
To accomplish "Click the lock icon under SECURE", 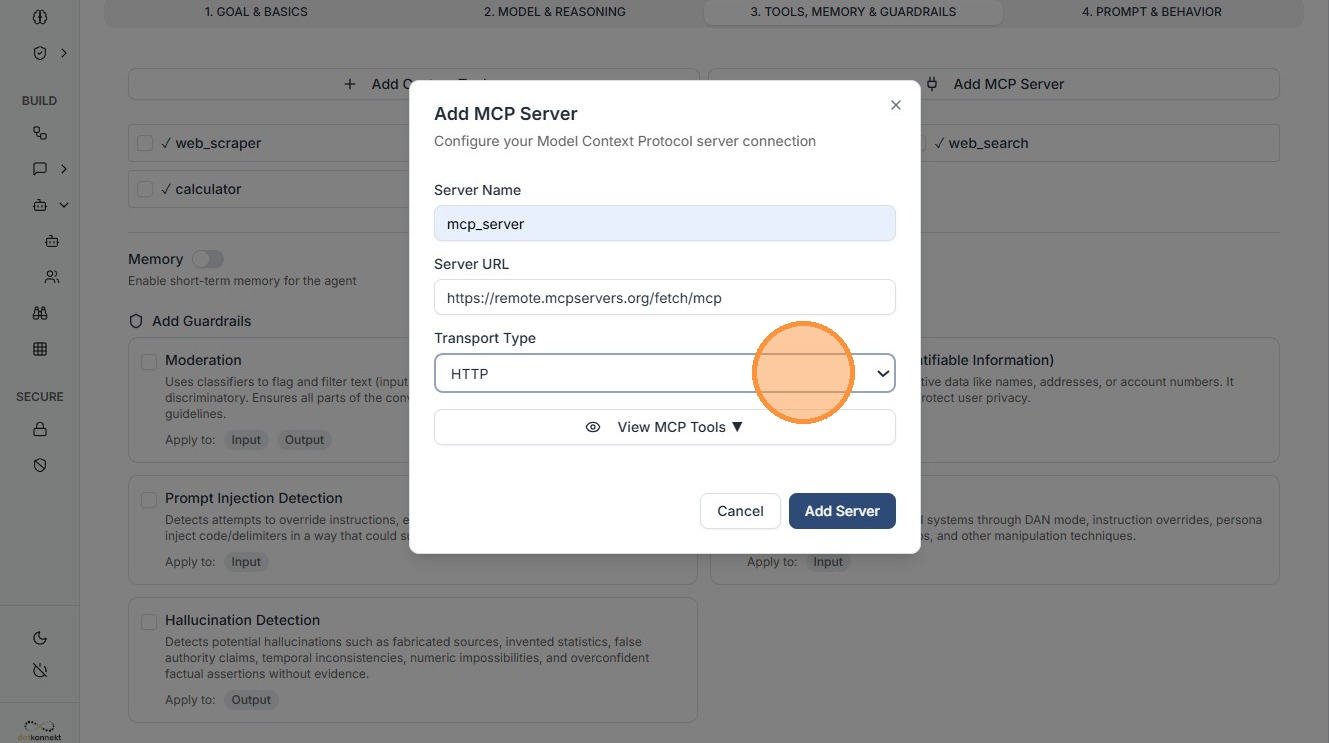I will coord(40,429).
